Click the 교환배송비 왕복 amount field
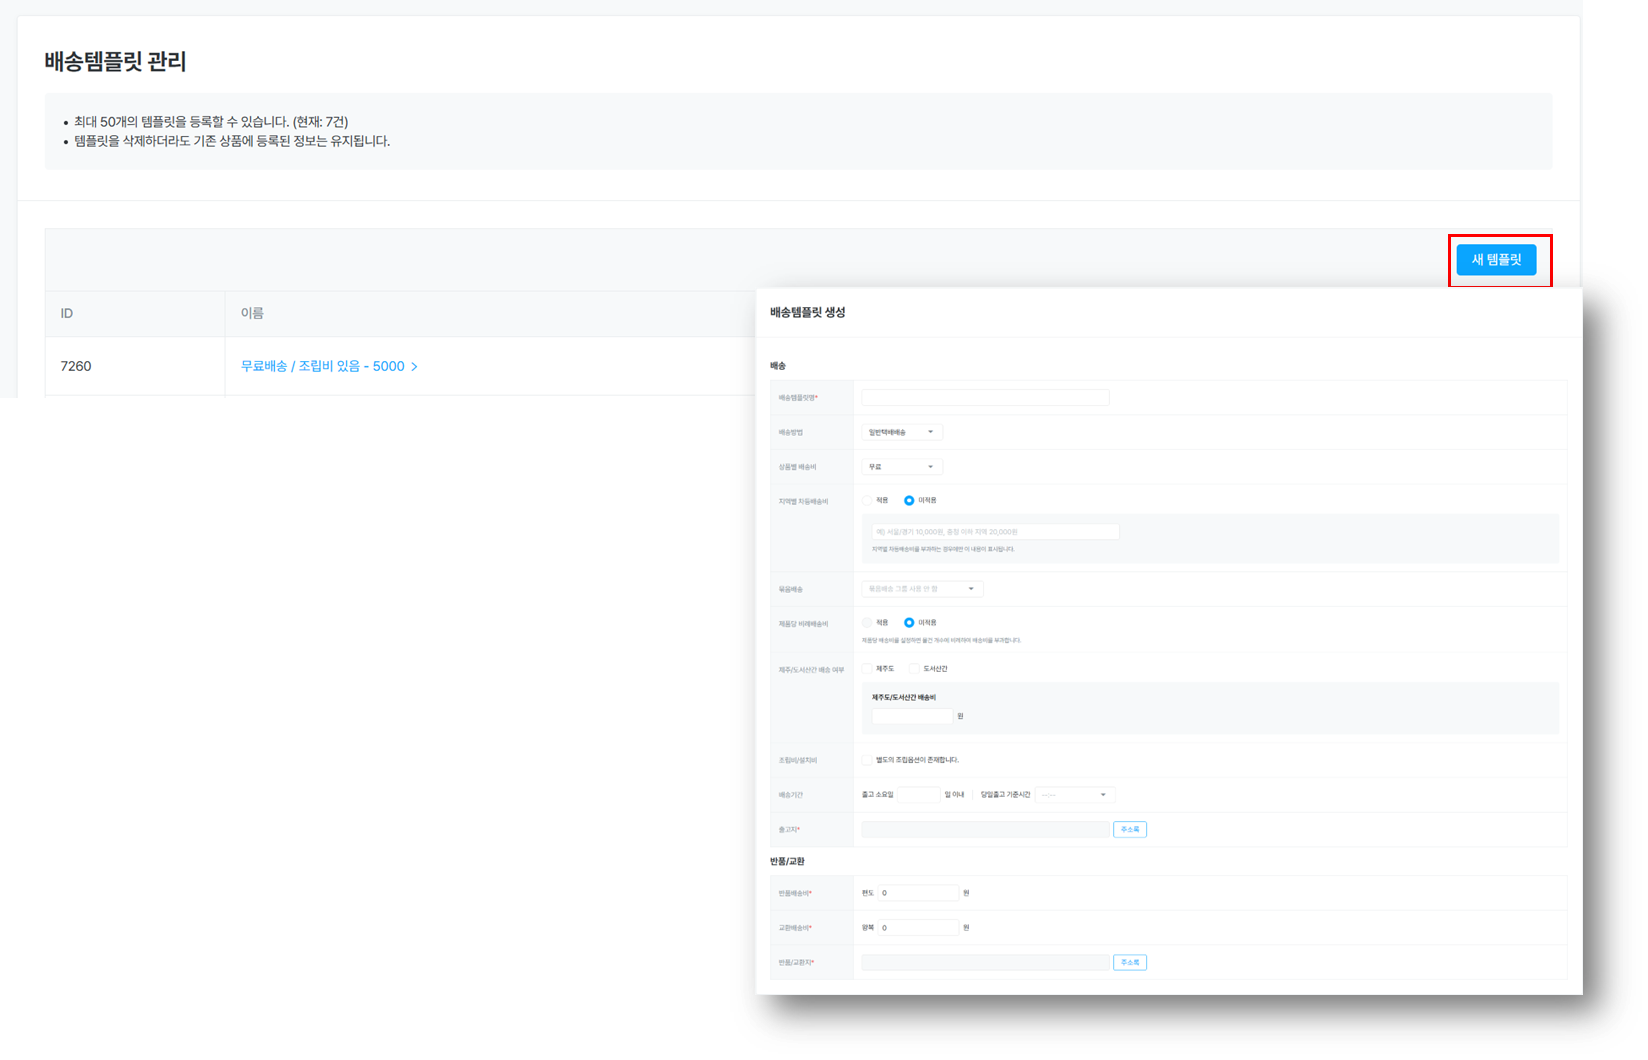 pos(918,928)
